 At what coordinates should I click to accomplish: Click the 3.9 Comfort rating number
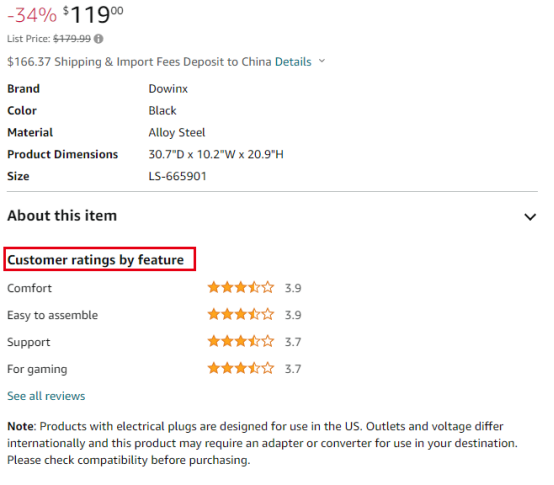pos(293,288)
